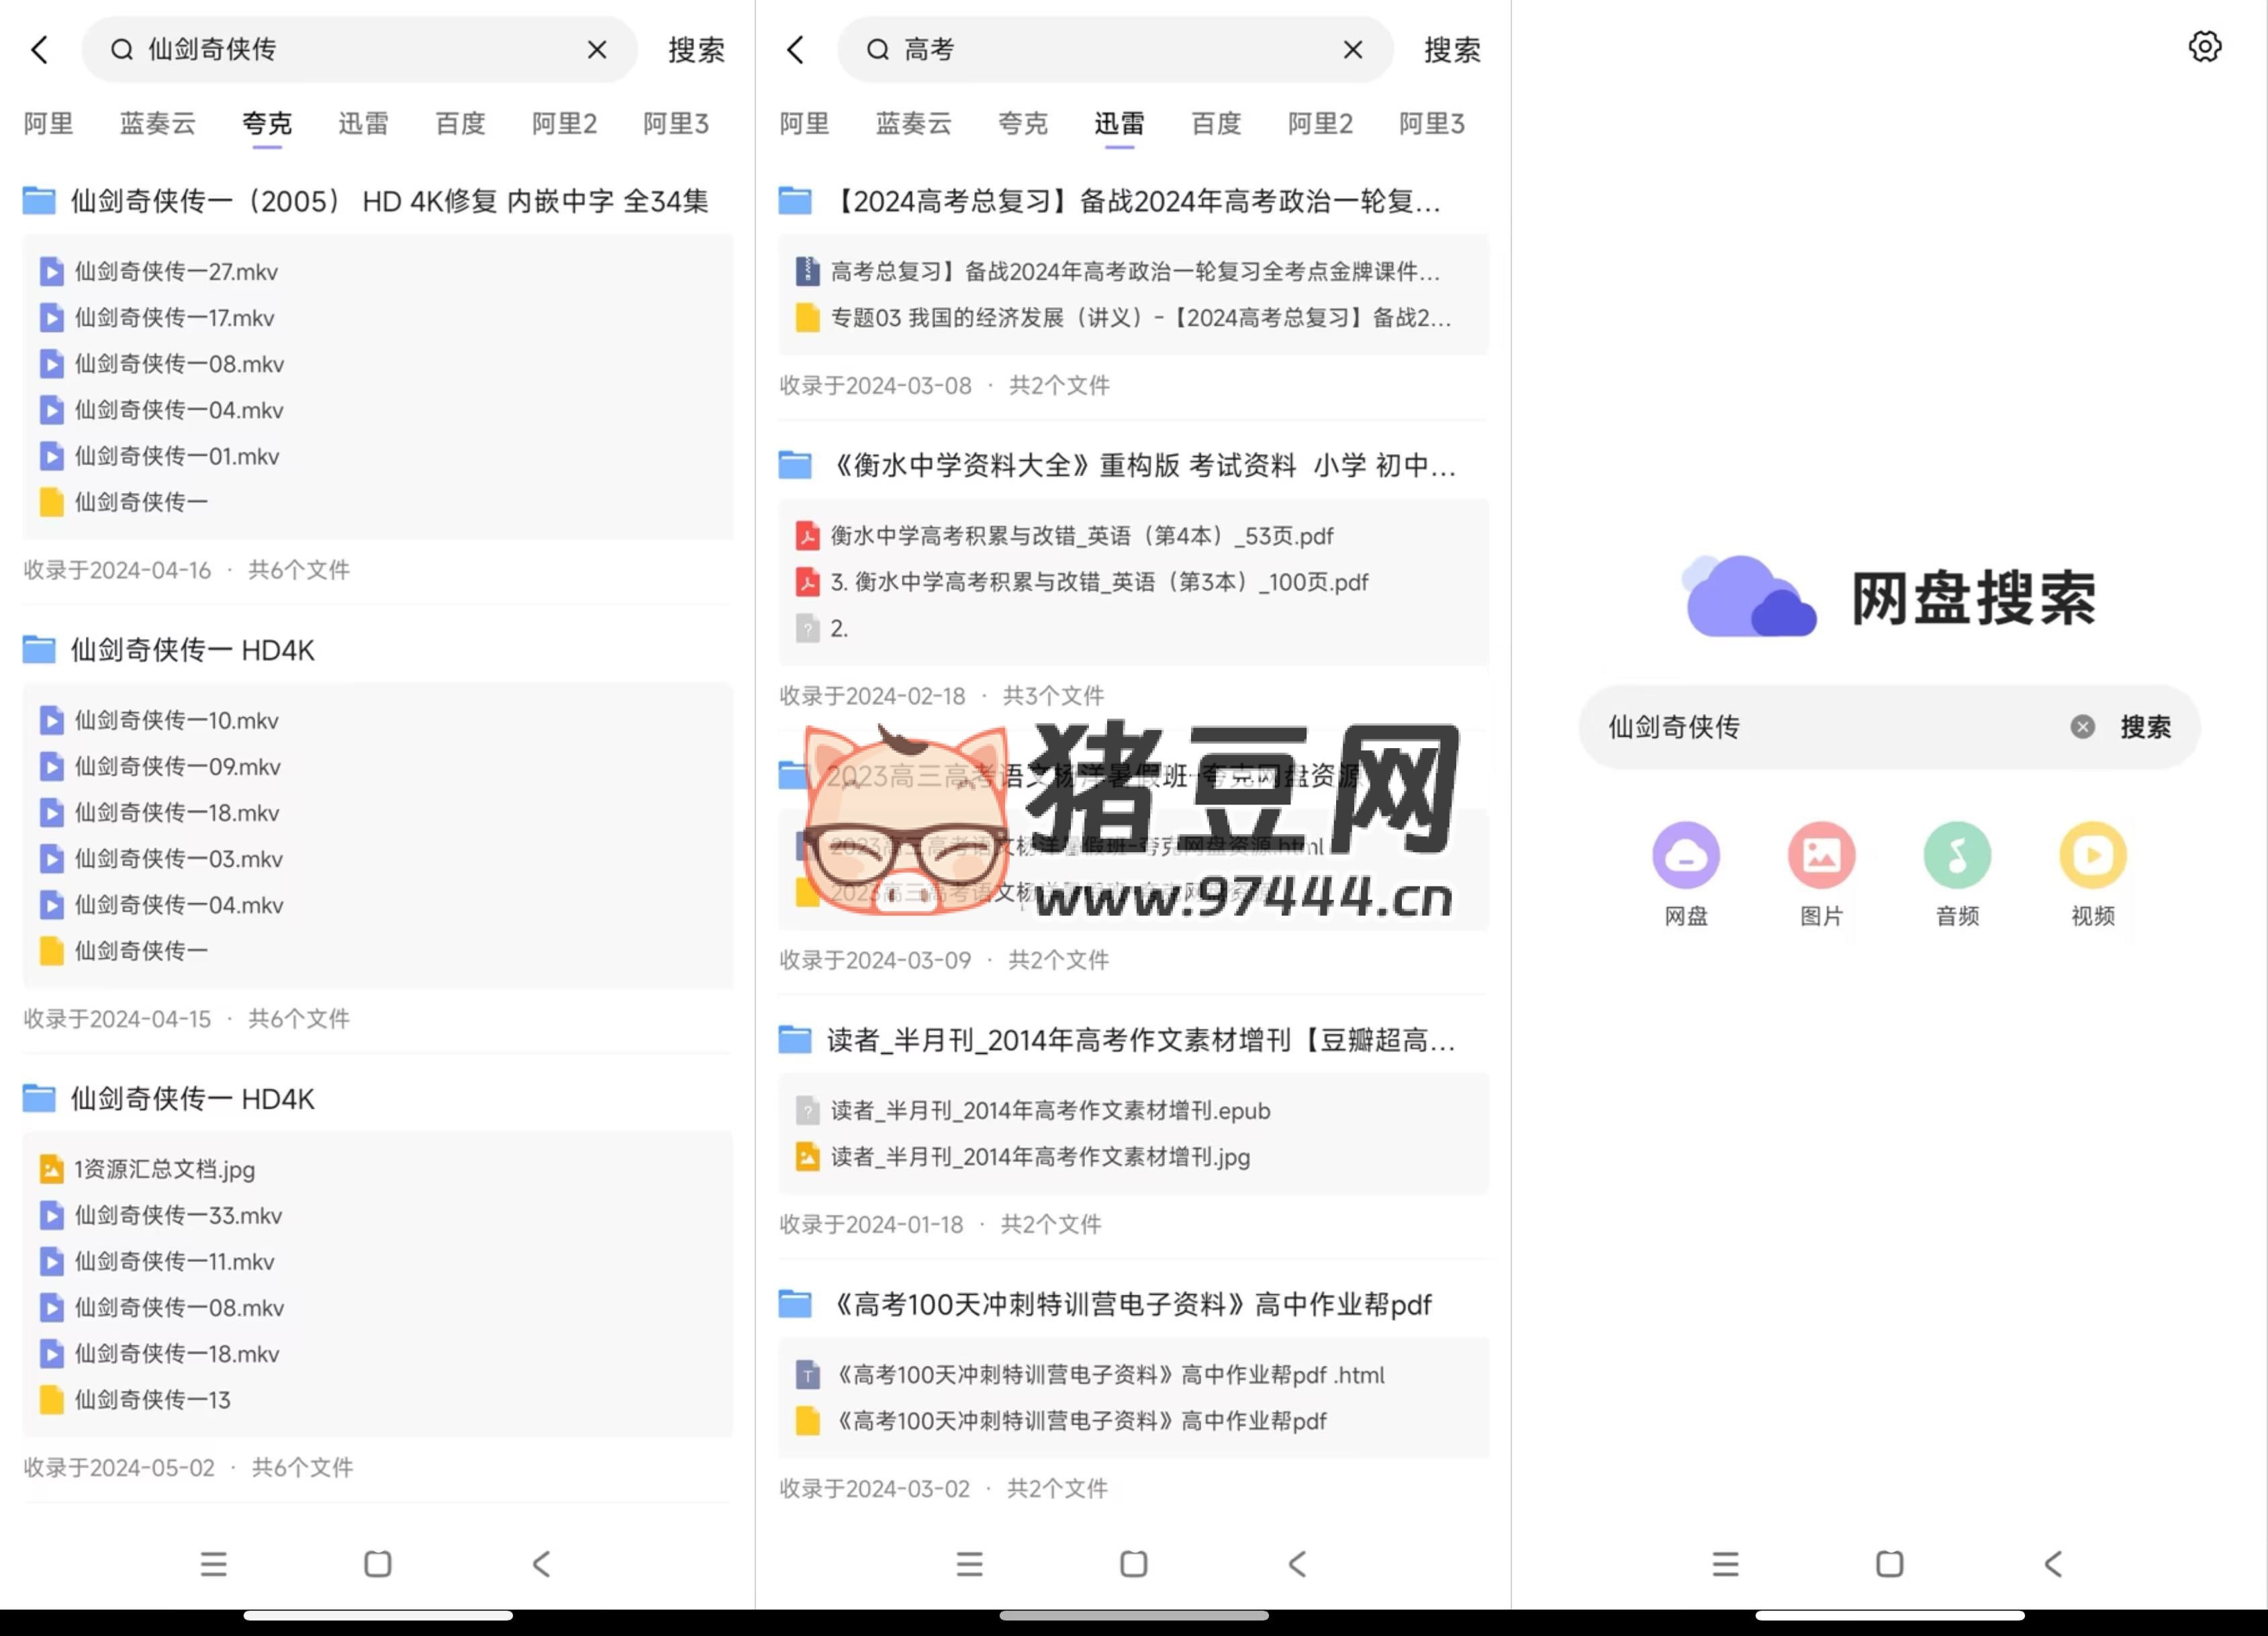Click 搜索 button on home screen

pyautogui.click(x=2145, y=727)
